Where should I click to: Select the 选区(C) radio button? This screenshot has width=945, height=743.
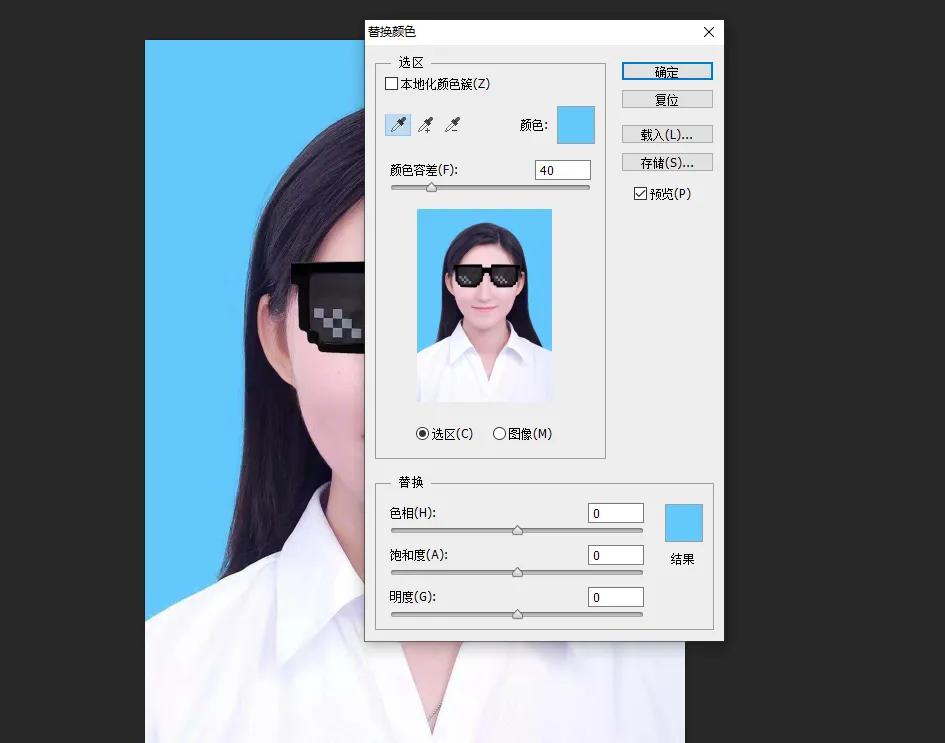(422, 433)
